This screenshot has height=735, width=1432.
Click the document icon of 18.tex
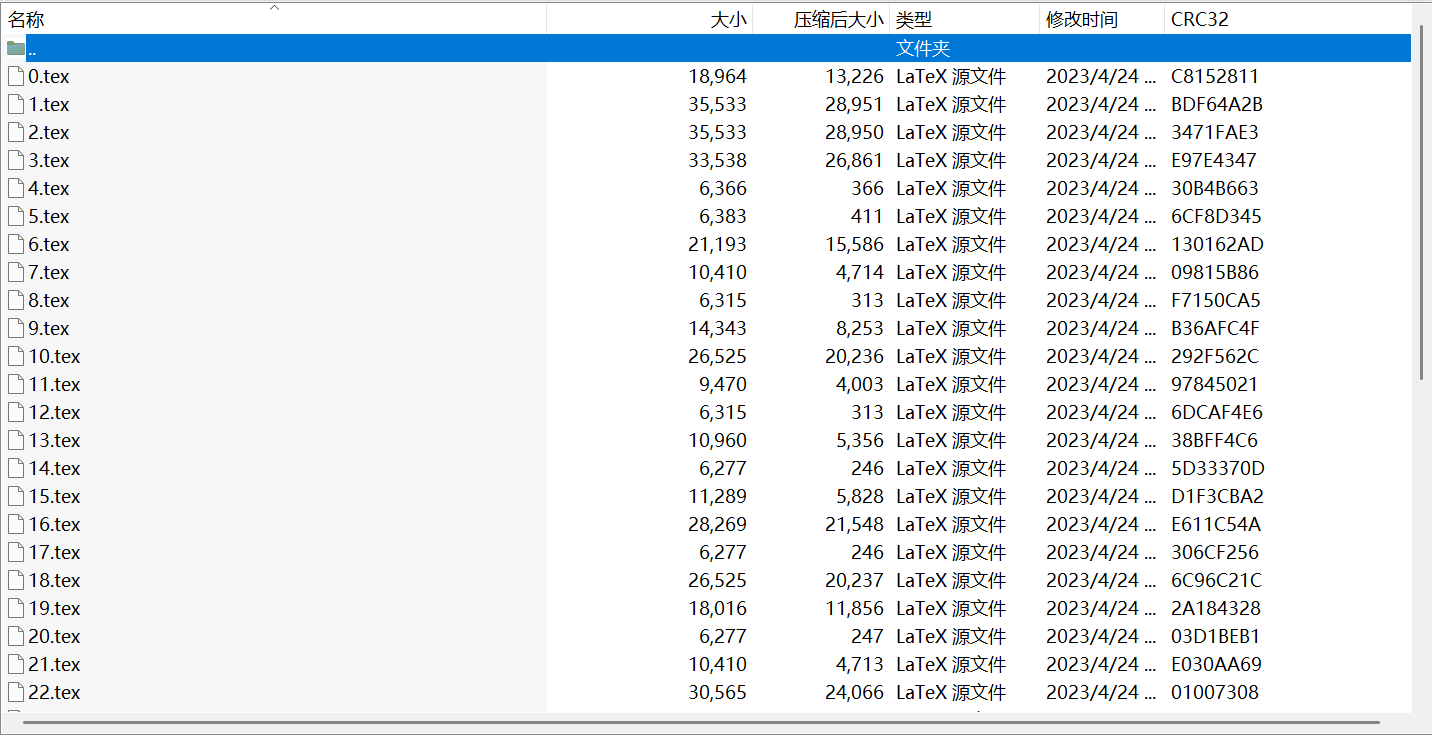click(x=16, y=580)
